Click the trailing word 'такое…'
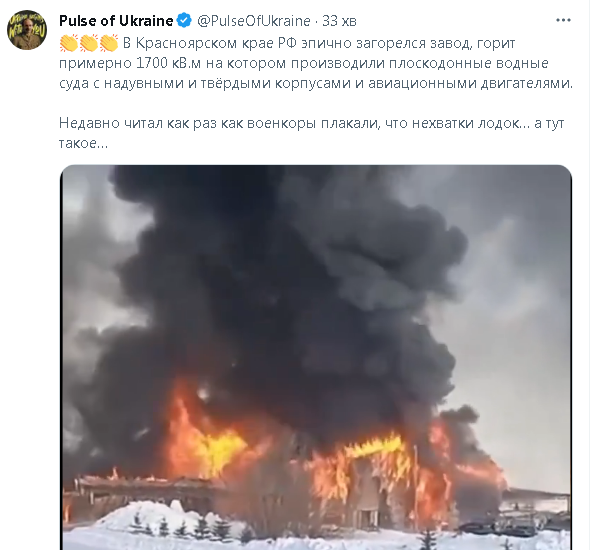The width and height of the screenshot is (599, 550). click(x=83, y=143)
